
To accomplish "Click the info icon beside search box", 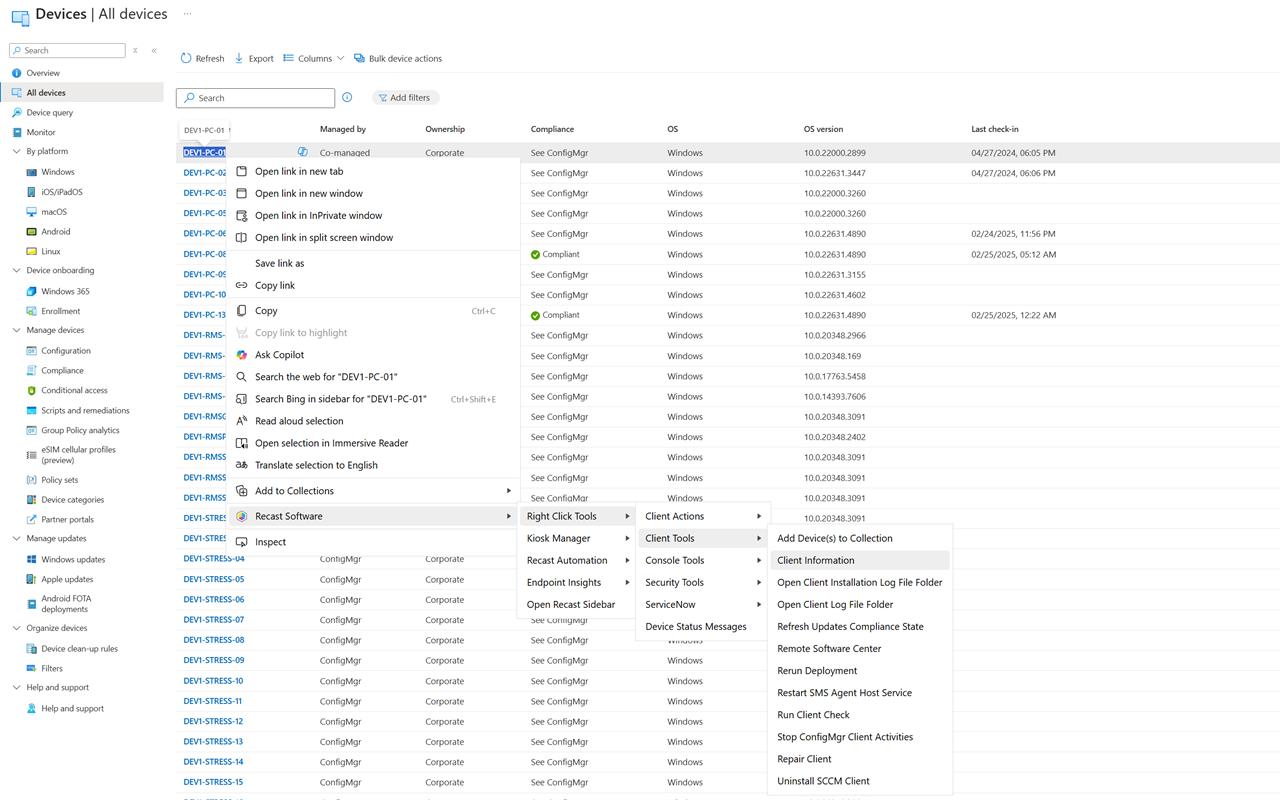I will (x=347, y=97).
